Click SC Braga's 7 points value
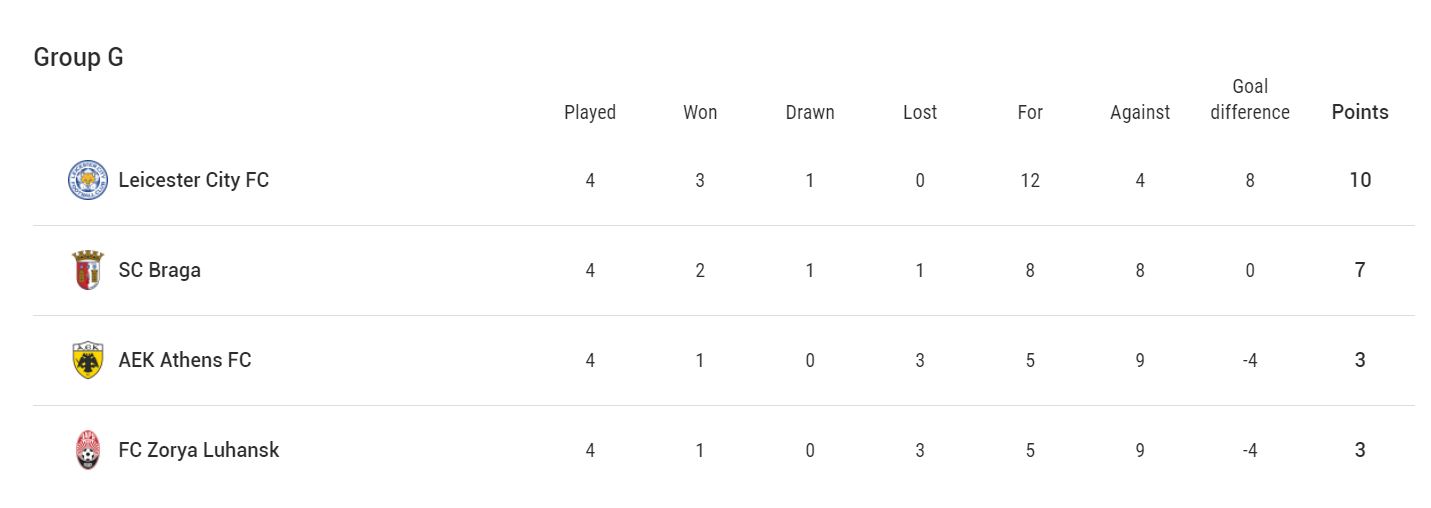 click(x=1360, y=270)
